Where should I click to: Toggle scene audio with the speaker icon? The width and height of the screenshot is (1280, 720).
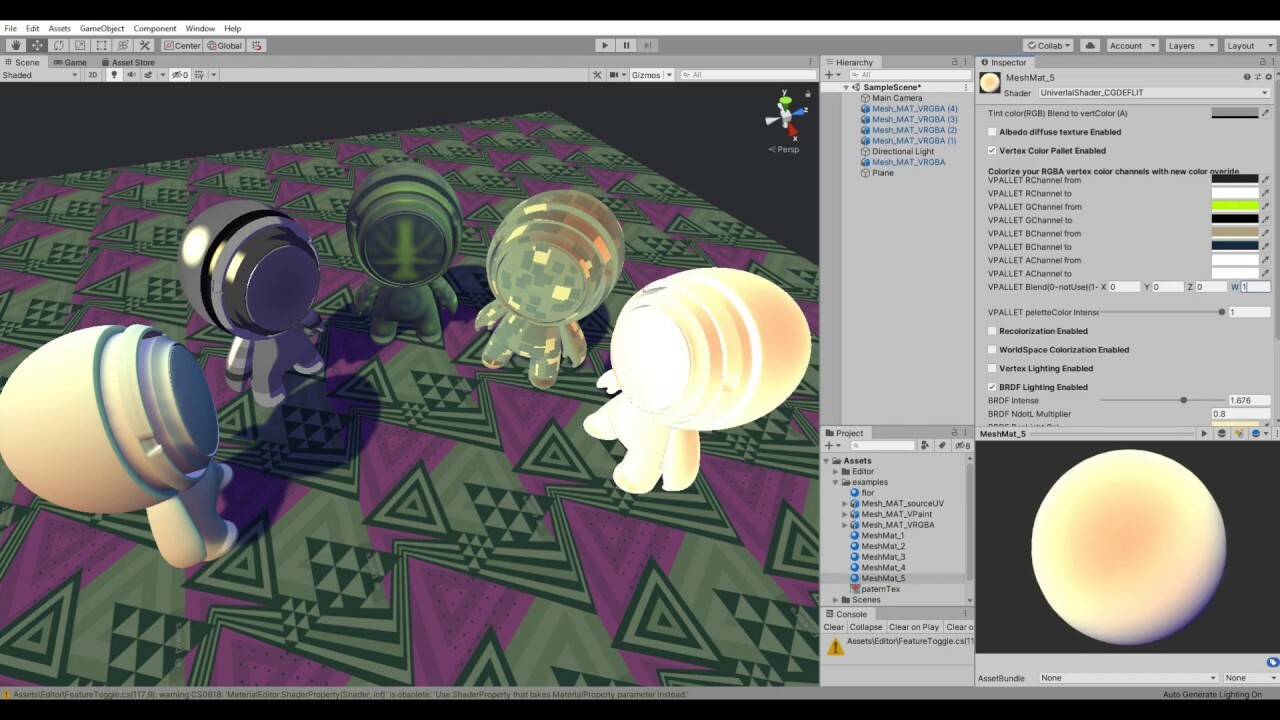[x=131, y=75]
